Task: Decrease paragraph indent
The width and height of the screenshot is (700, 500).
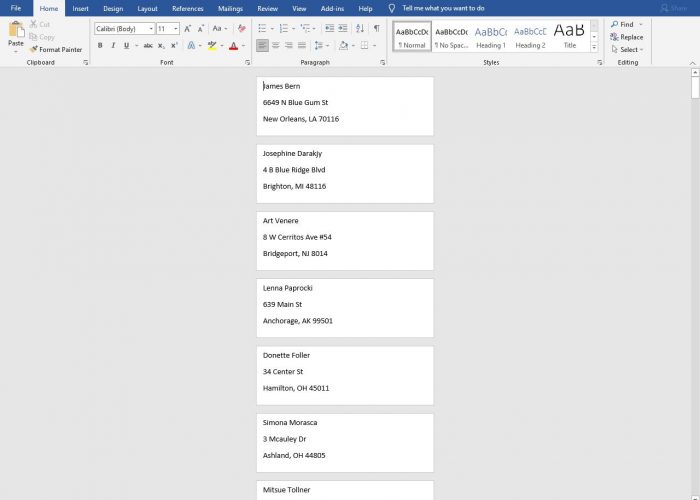Action: [x=329, y=29]
